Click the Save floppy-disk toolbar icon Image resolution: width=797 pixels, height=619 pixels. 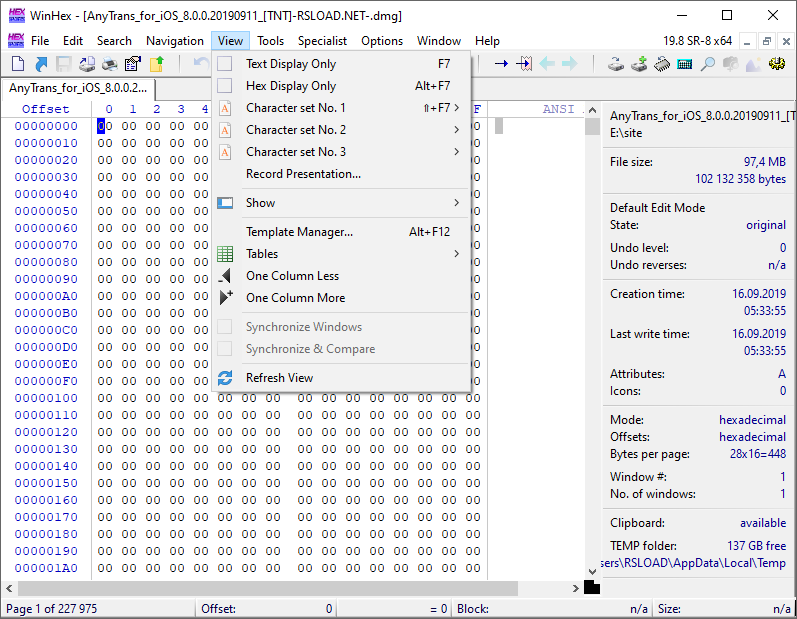[x=64, y=64]
